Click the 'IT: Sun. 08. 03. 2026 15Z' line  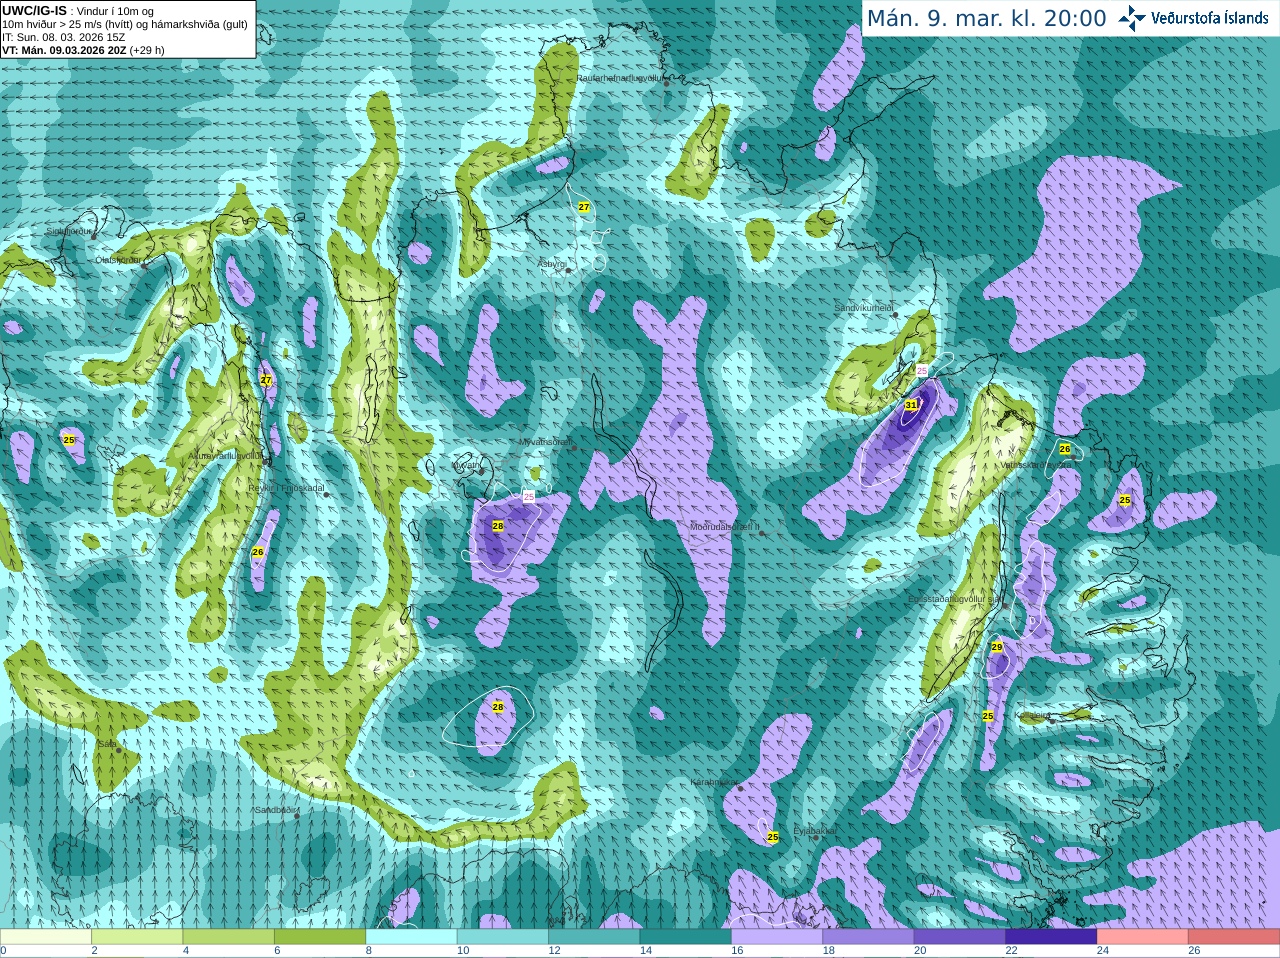pos(64,37)
